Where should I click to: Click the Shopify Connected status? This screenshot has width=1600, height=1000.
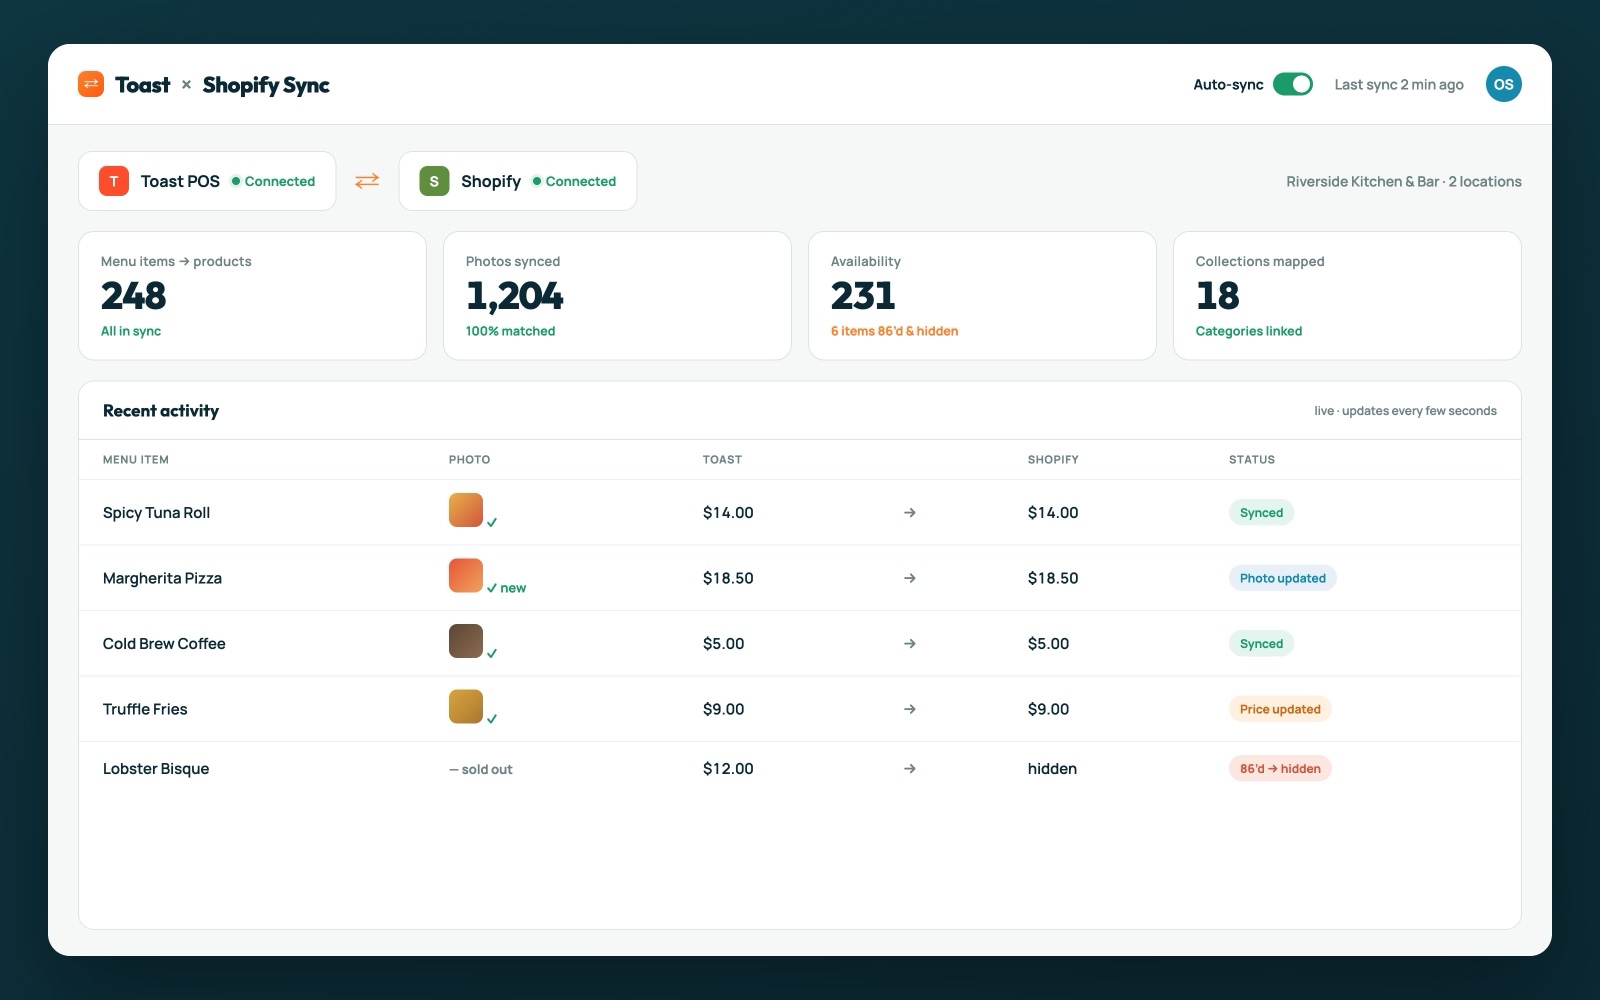coord(574,181)
